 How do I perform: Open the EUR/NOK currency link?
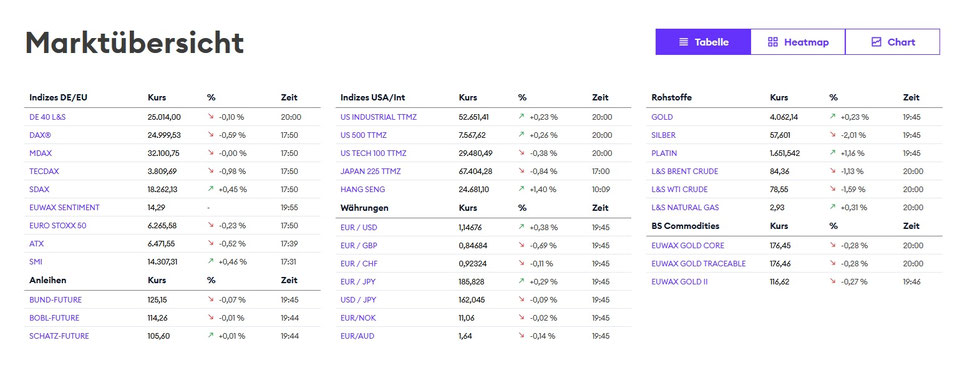point(358,318)
